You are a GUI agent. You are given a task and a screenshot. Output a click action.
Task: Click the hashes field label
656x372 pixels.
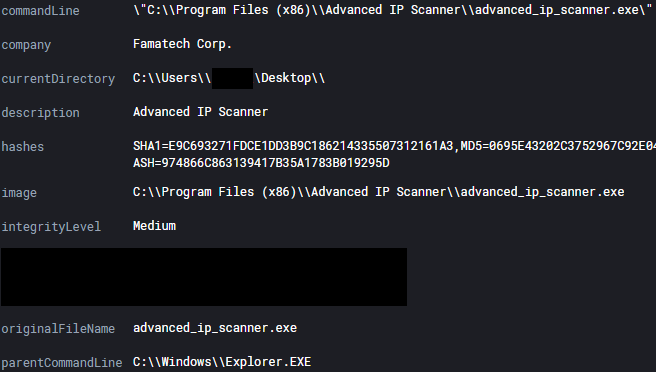pos(23,147)
